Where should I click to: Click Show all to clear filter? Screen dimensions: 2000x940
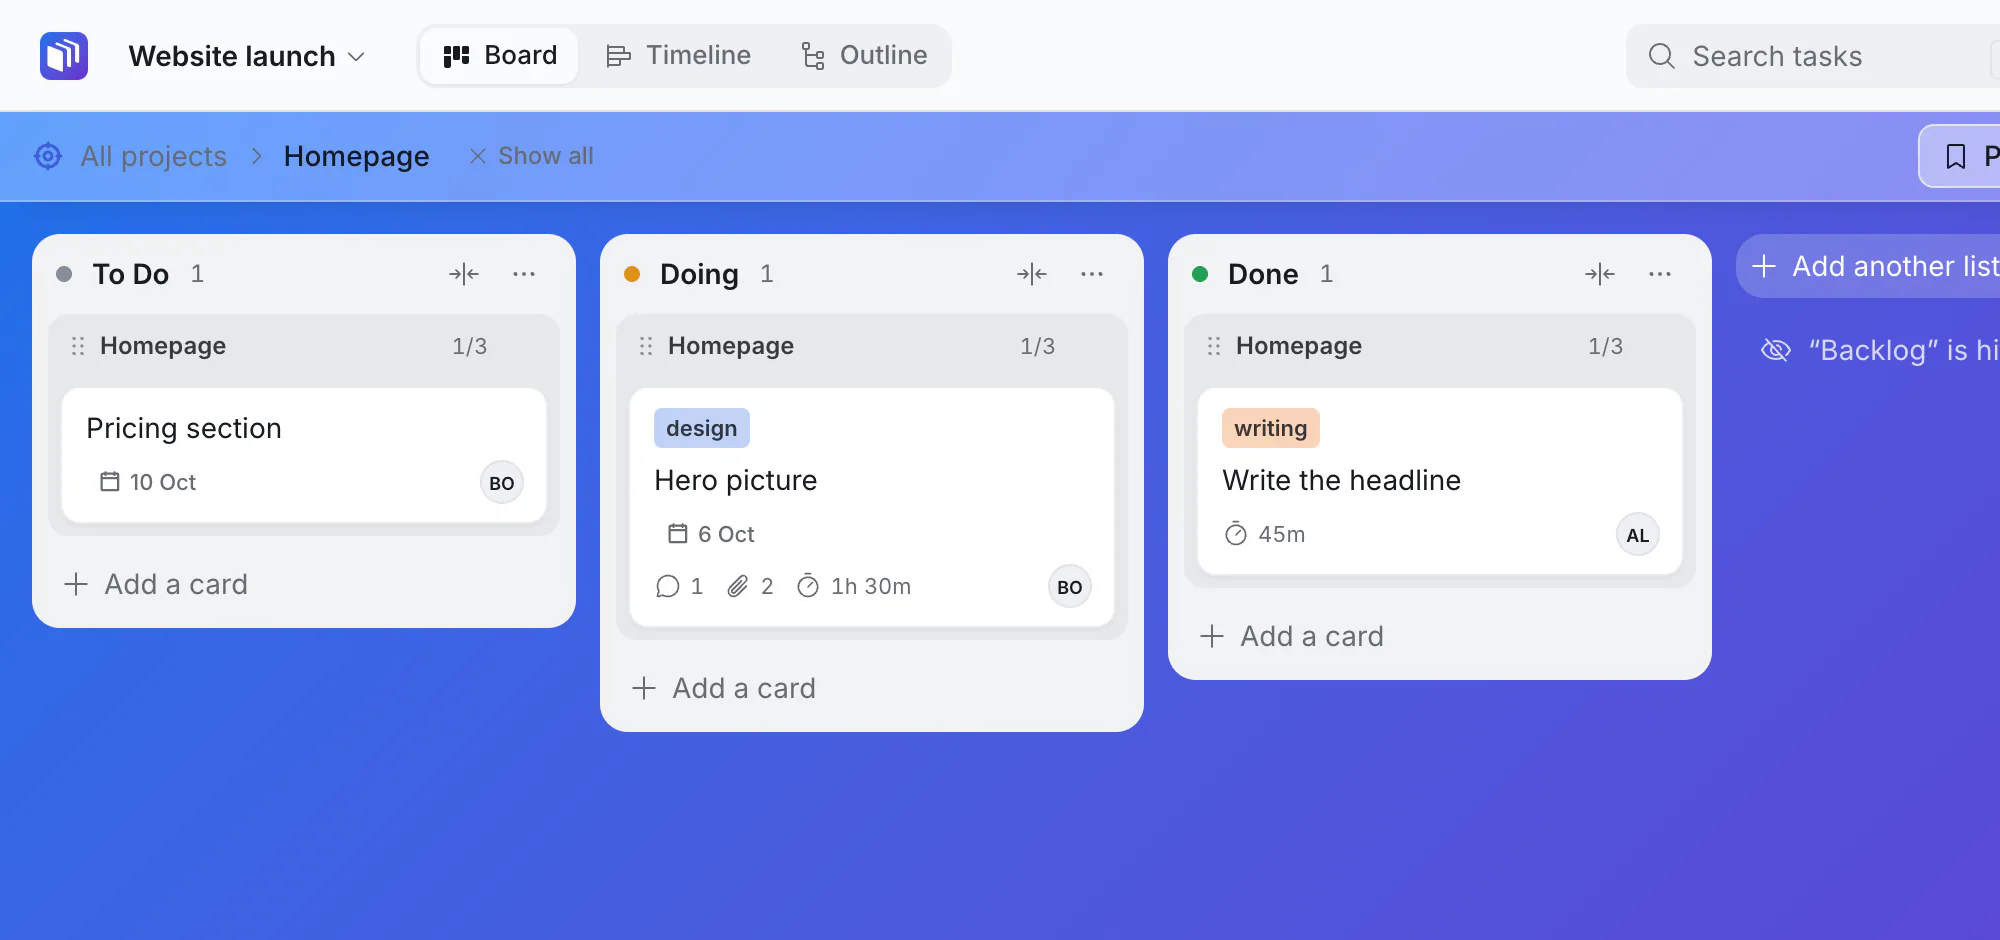point(531,156)
